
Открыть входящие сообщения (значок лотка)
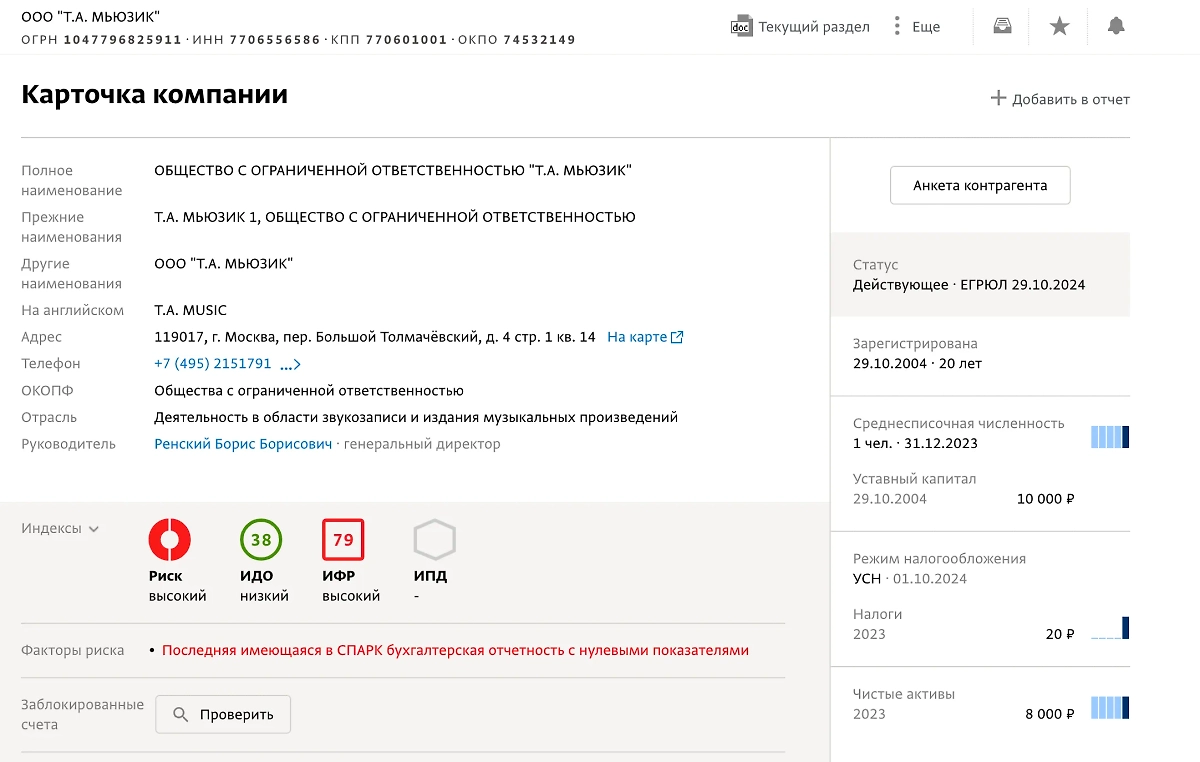pos(1001,26)
